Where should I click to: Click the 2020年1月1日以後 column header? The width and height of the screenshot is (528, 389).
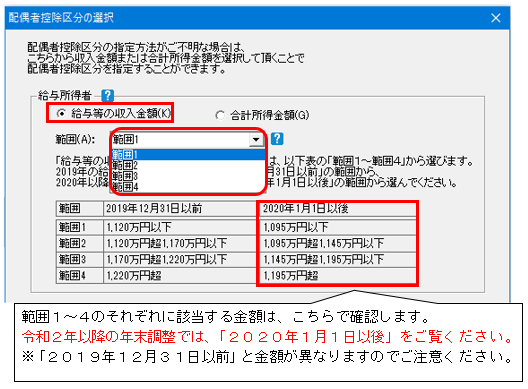tap(338, 208)
